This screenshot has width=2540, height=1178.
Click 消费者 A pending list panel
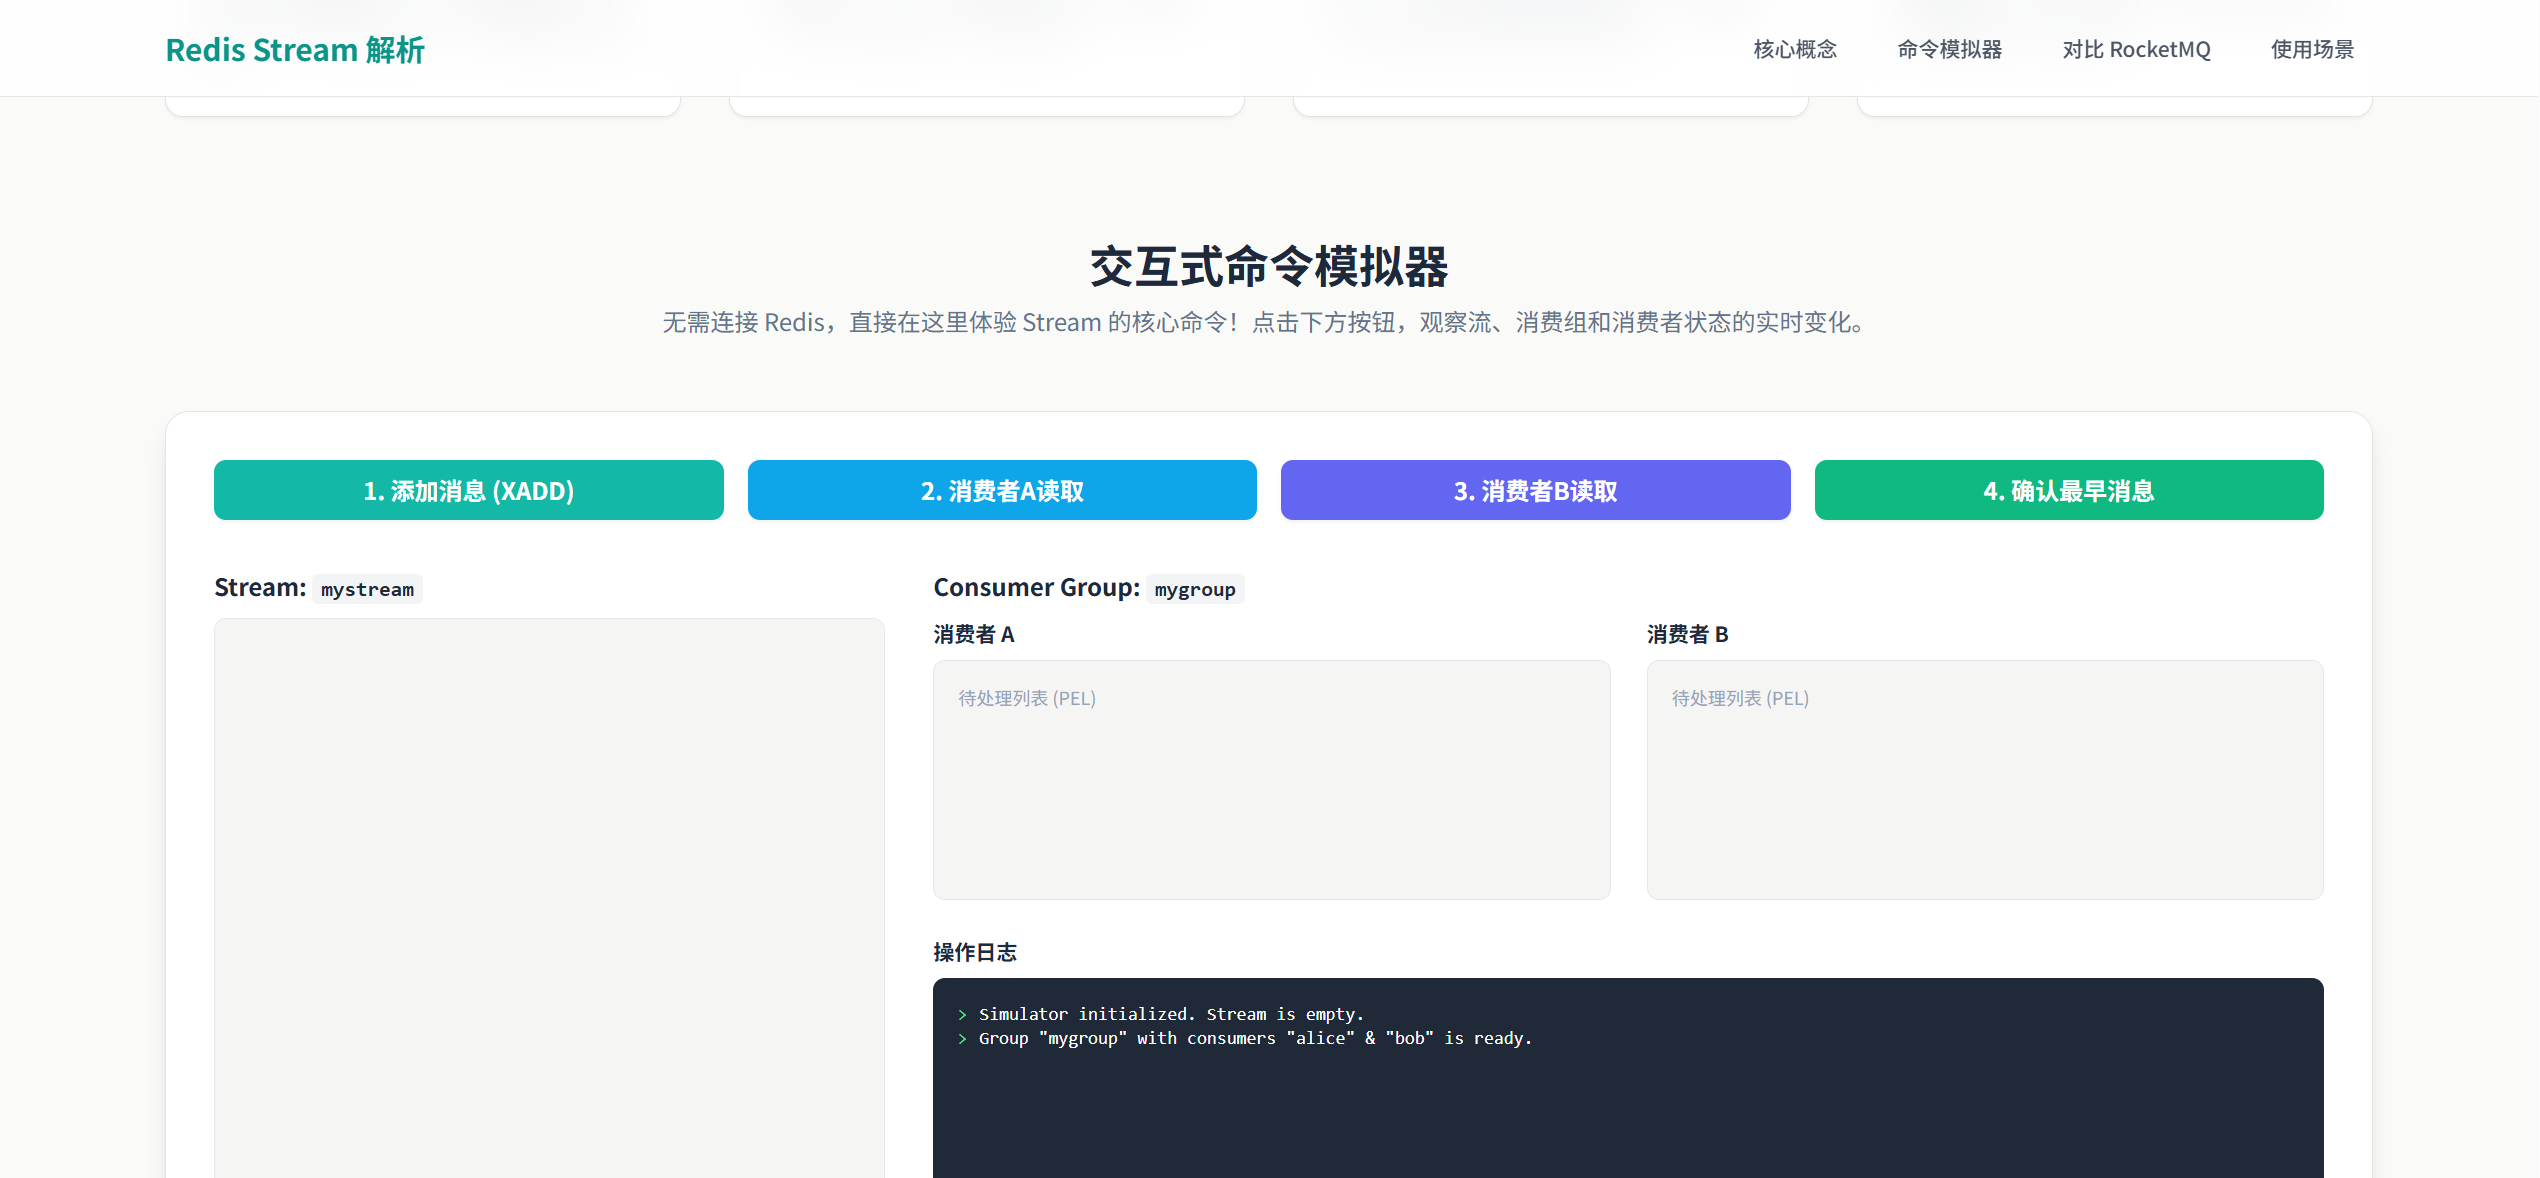1271,790
